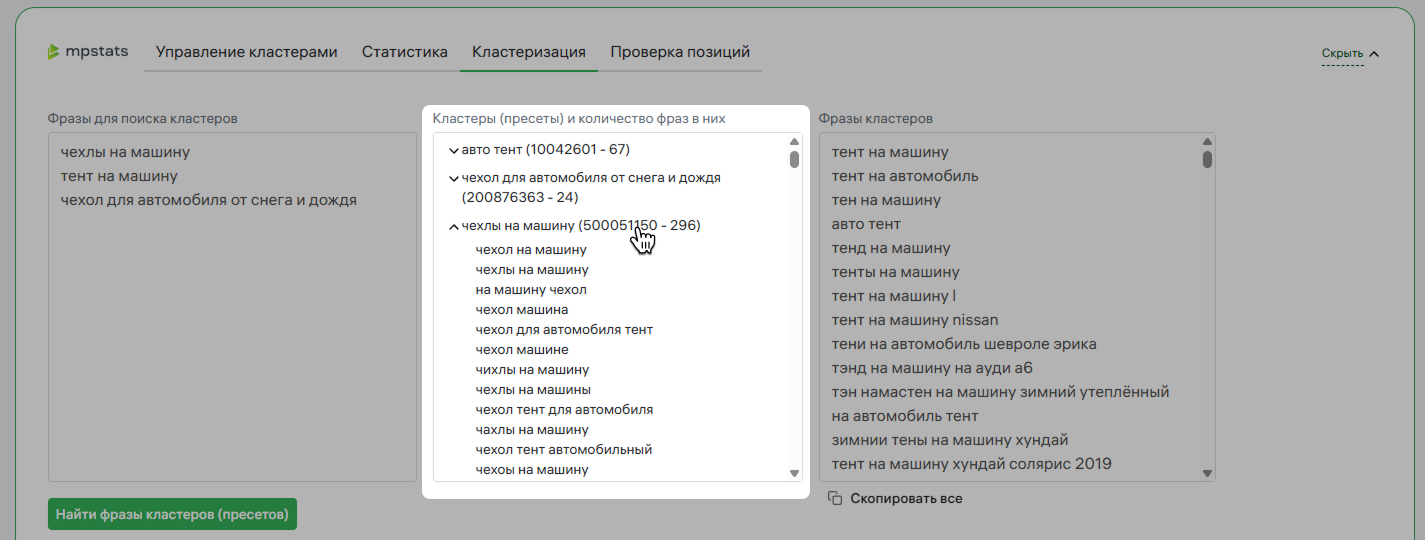This screenshot has height=540, width=1425.
Task: Expand the авто тент cluster
Action: [x=454, y=150]
